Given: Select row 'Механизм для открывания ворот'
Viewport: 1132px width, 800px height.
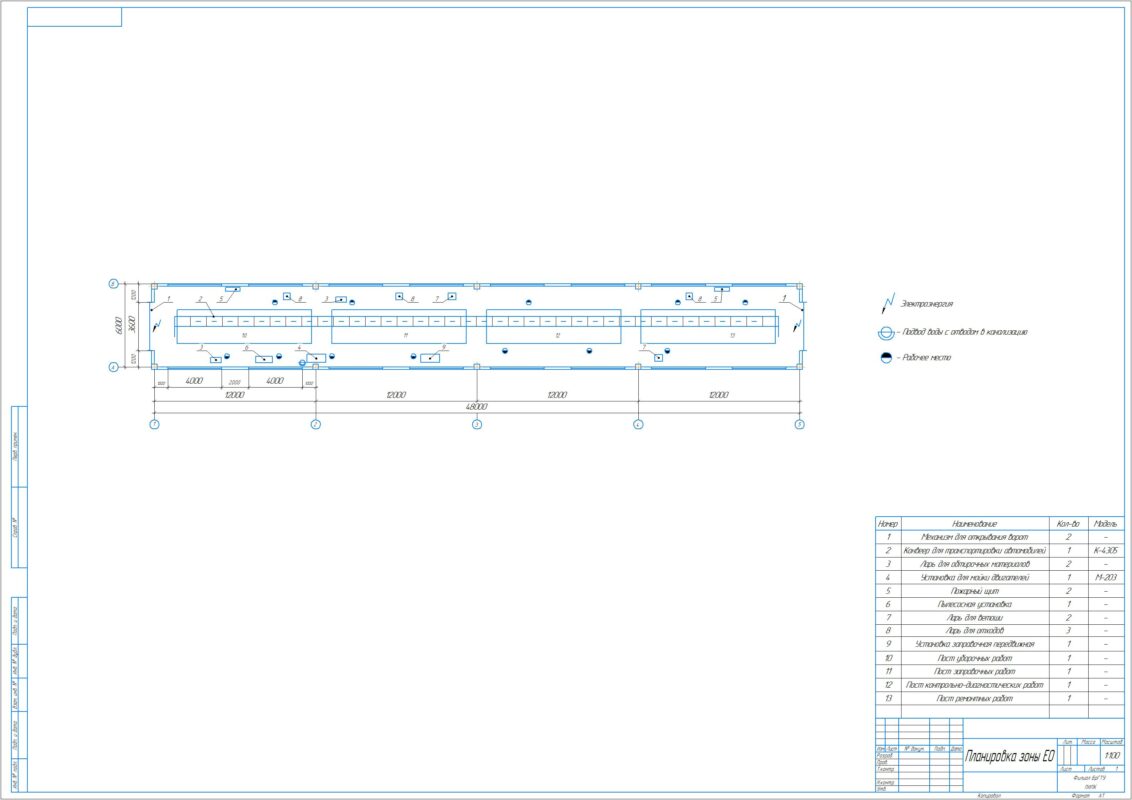Looking at the screenshot, I should 1000,537.
